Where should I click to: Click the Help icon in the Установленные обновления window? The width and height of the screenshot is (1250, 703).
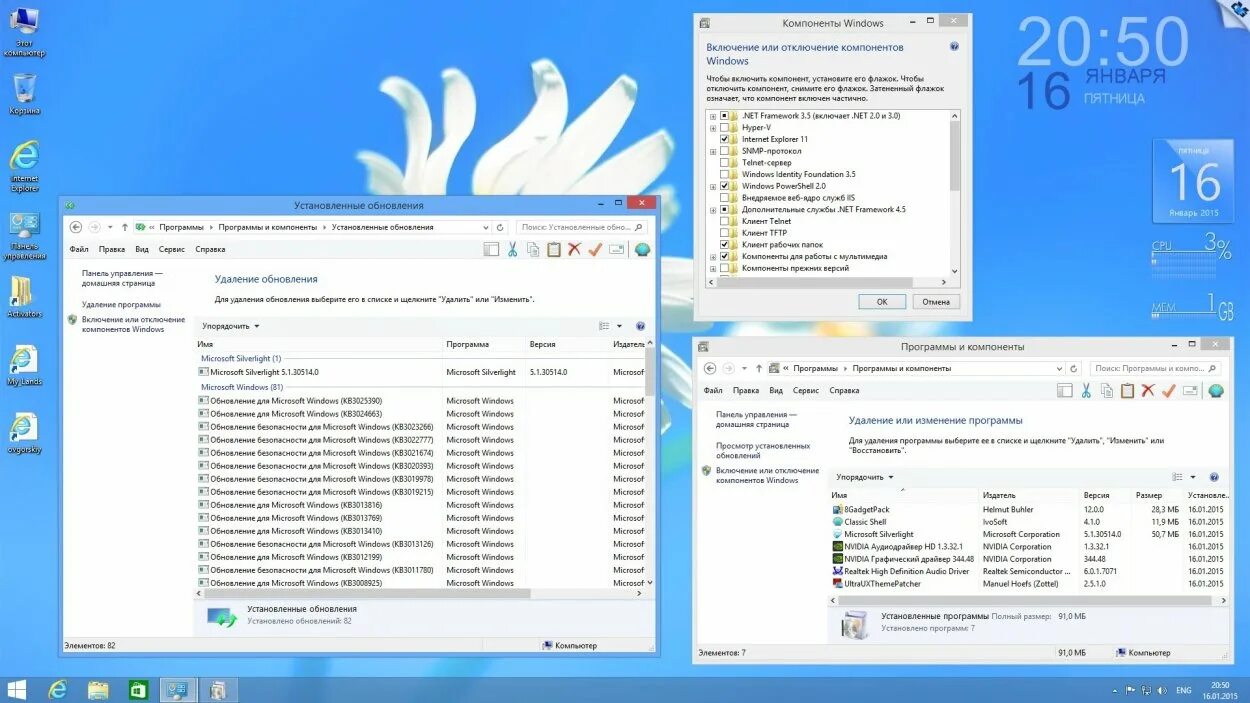pos(640,326)
